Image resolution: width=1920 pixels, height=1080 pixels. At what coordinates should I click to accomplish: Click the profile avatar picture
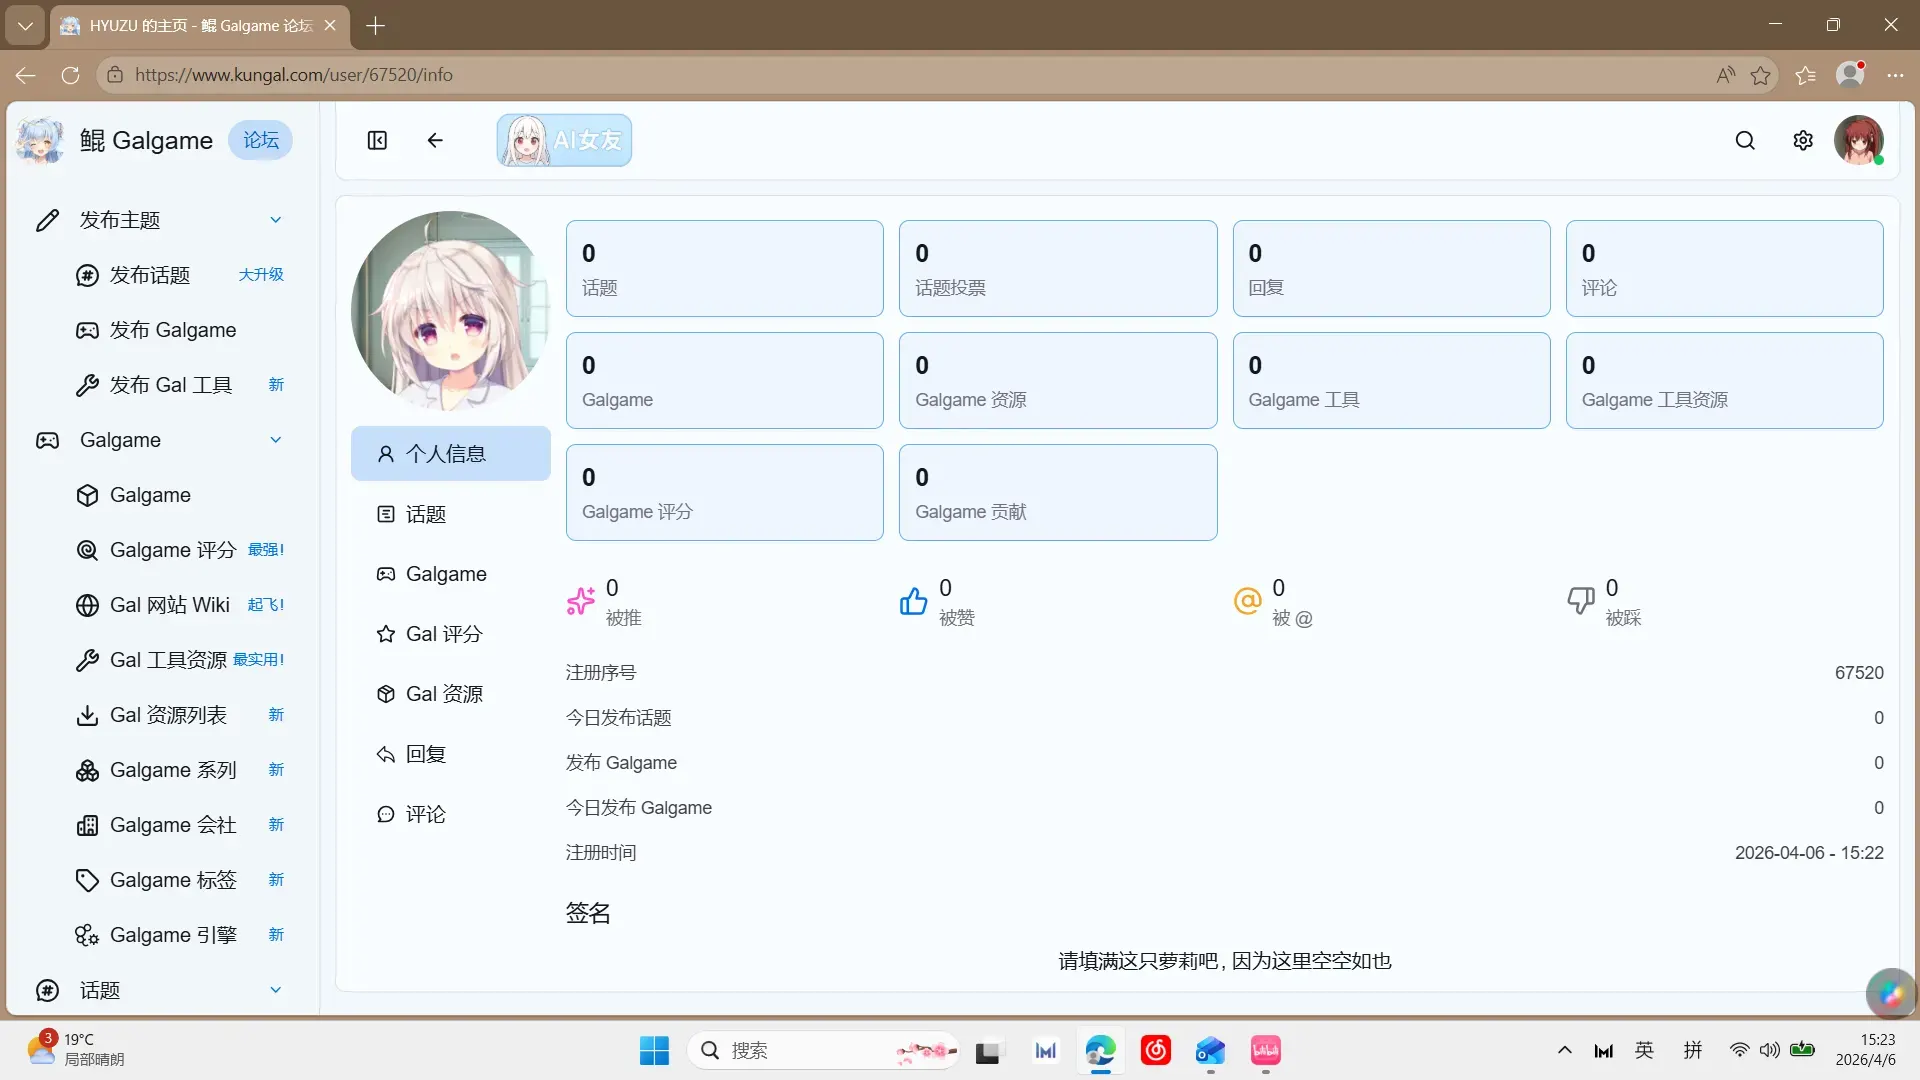[451, 310]
